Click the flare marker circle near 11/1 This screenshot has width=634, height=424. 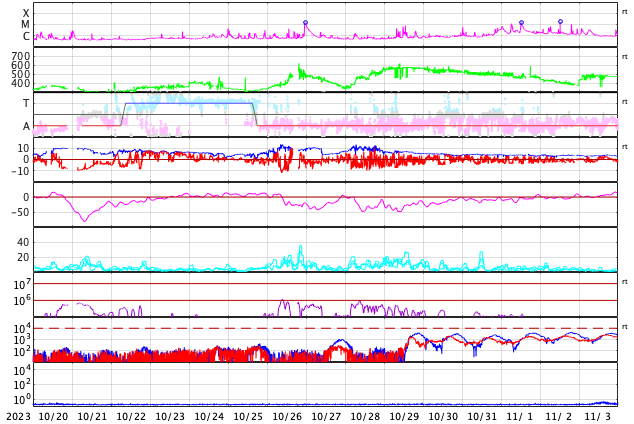tap(521, 23)
